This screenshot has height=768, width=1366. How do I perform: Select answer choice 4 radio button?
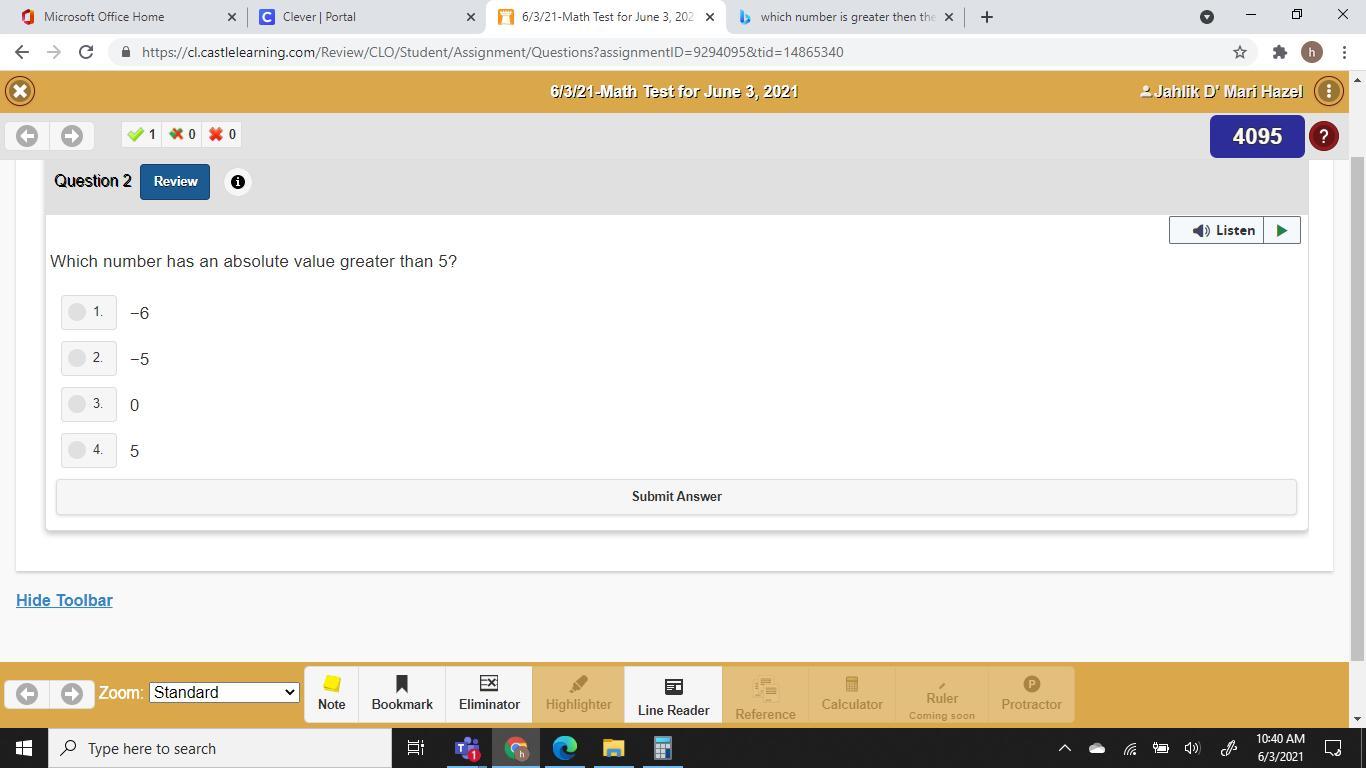[77, 450]
